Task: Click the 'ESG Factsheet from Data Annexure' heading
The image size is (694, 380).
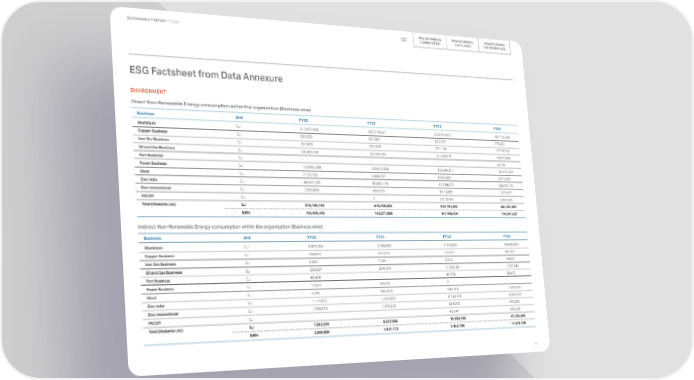Action: pos(206,74)
